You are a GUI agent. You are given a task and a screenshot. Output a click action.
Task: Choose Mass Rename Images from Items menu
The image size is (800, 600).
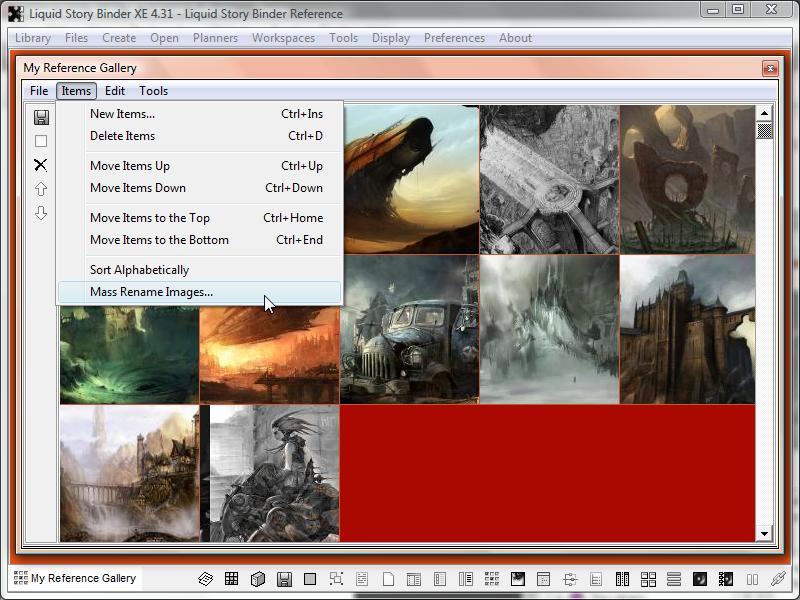tap(151, 292)
